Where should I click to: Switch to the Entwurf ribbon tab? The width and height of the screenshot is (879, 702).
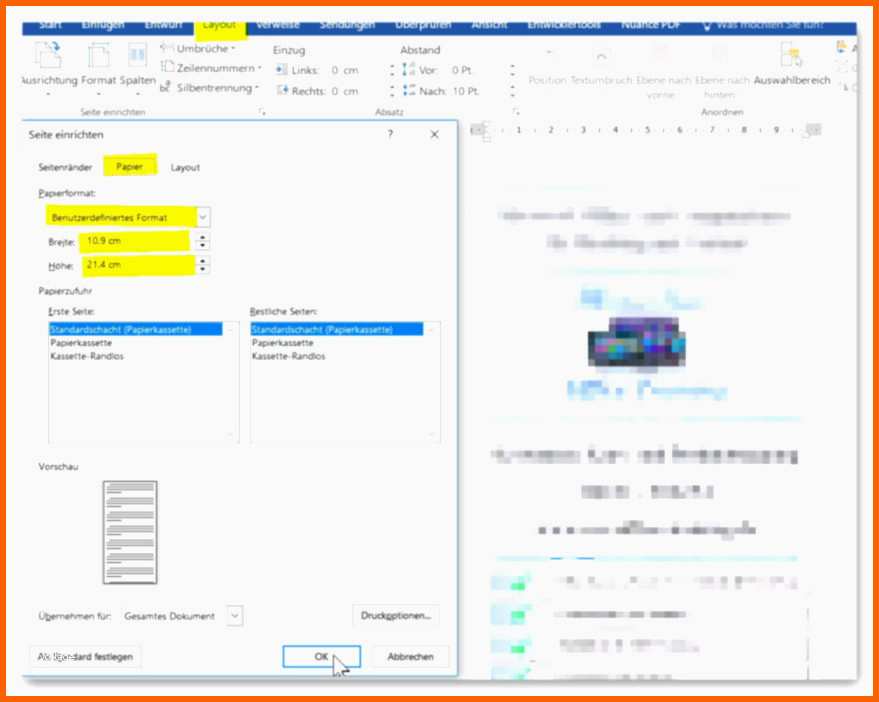tap(163, 25)
